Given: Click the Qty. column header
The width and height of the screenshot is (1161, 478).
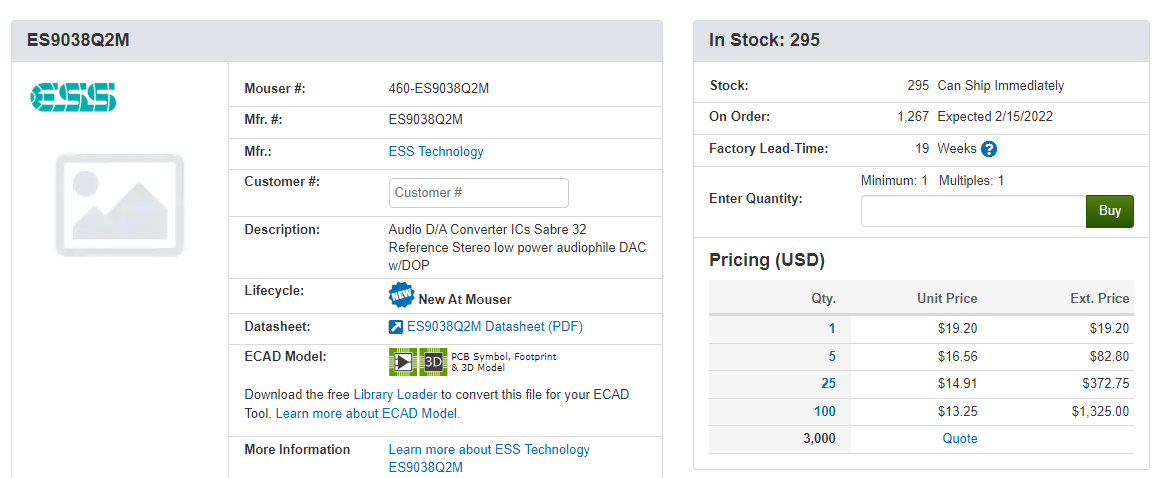Looking at the screenshot, I should (823, 299).
